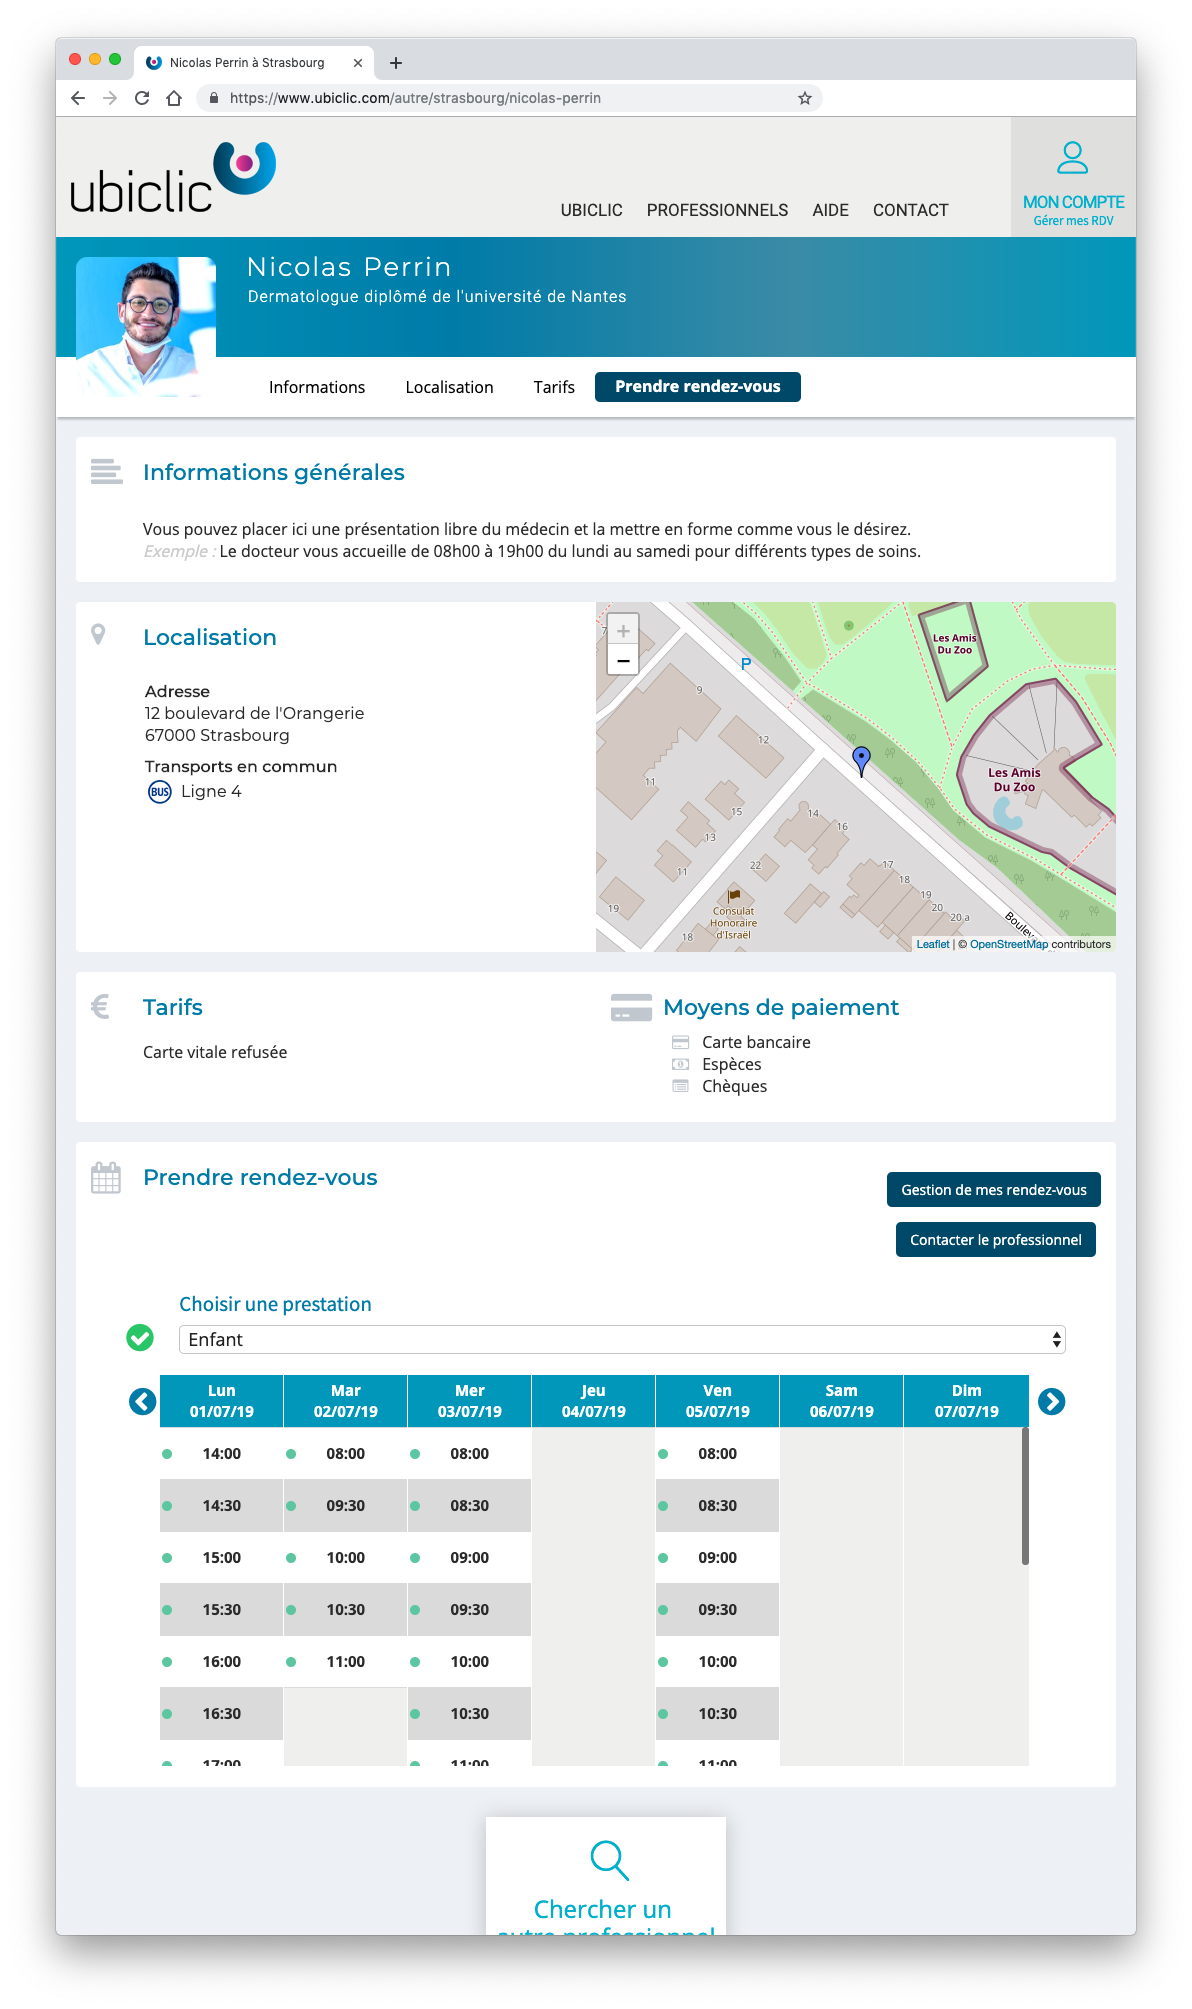Jump to the Localisation section tab
Image resolution: width=1192 pixels, height=2009 pixels.
[x=450, y=387]
